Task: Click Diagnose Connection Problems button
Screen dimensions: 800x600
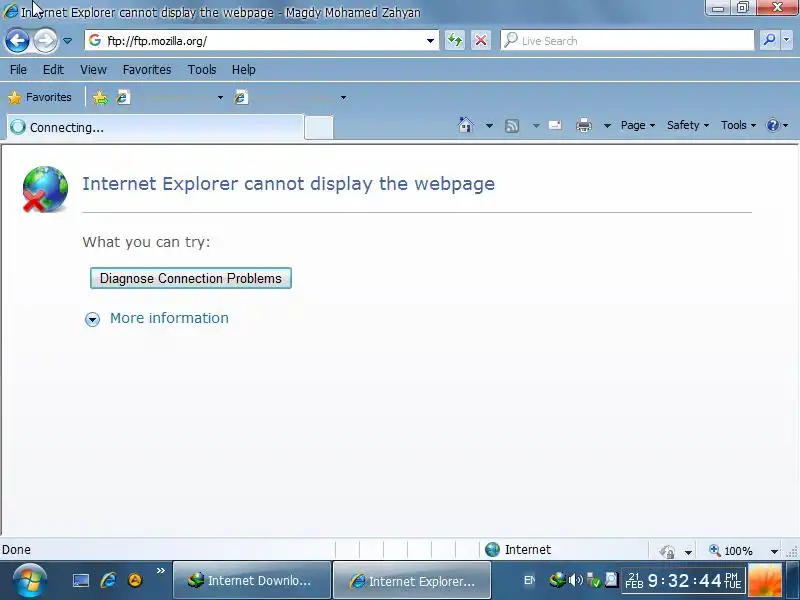Action: [191, 278]
